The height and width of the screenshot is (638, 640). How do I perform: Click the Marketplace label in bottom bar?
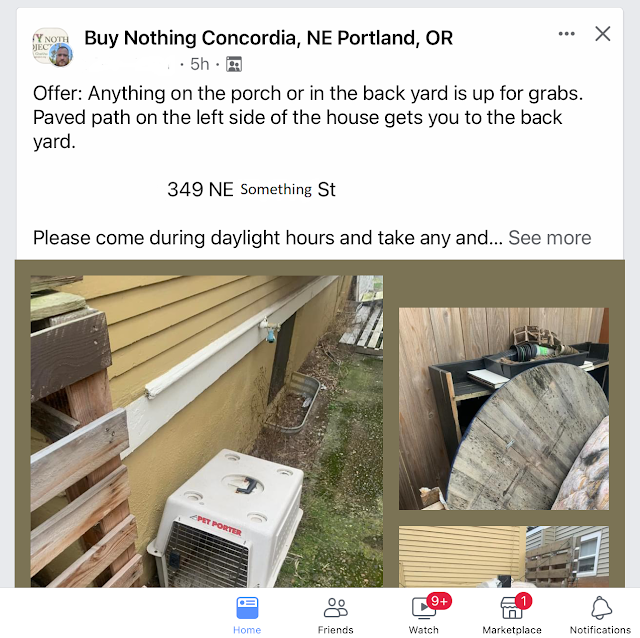click(512, 630)
